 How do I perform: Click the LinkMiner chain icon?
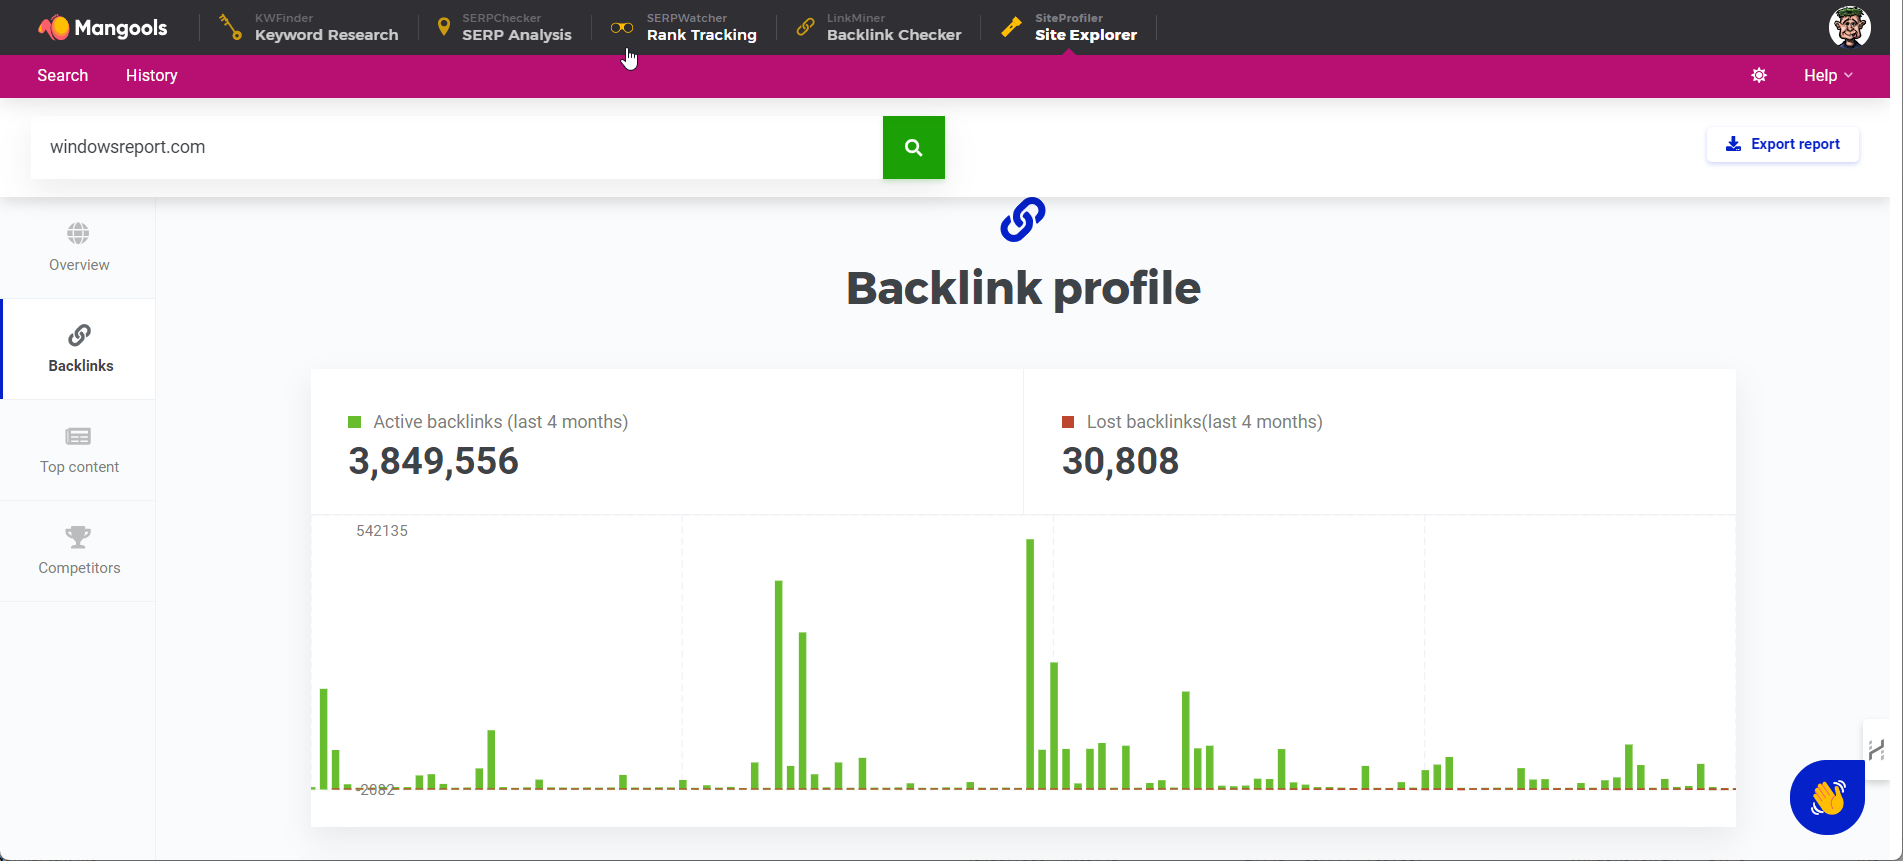tap(805, 28)
